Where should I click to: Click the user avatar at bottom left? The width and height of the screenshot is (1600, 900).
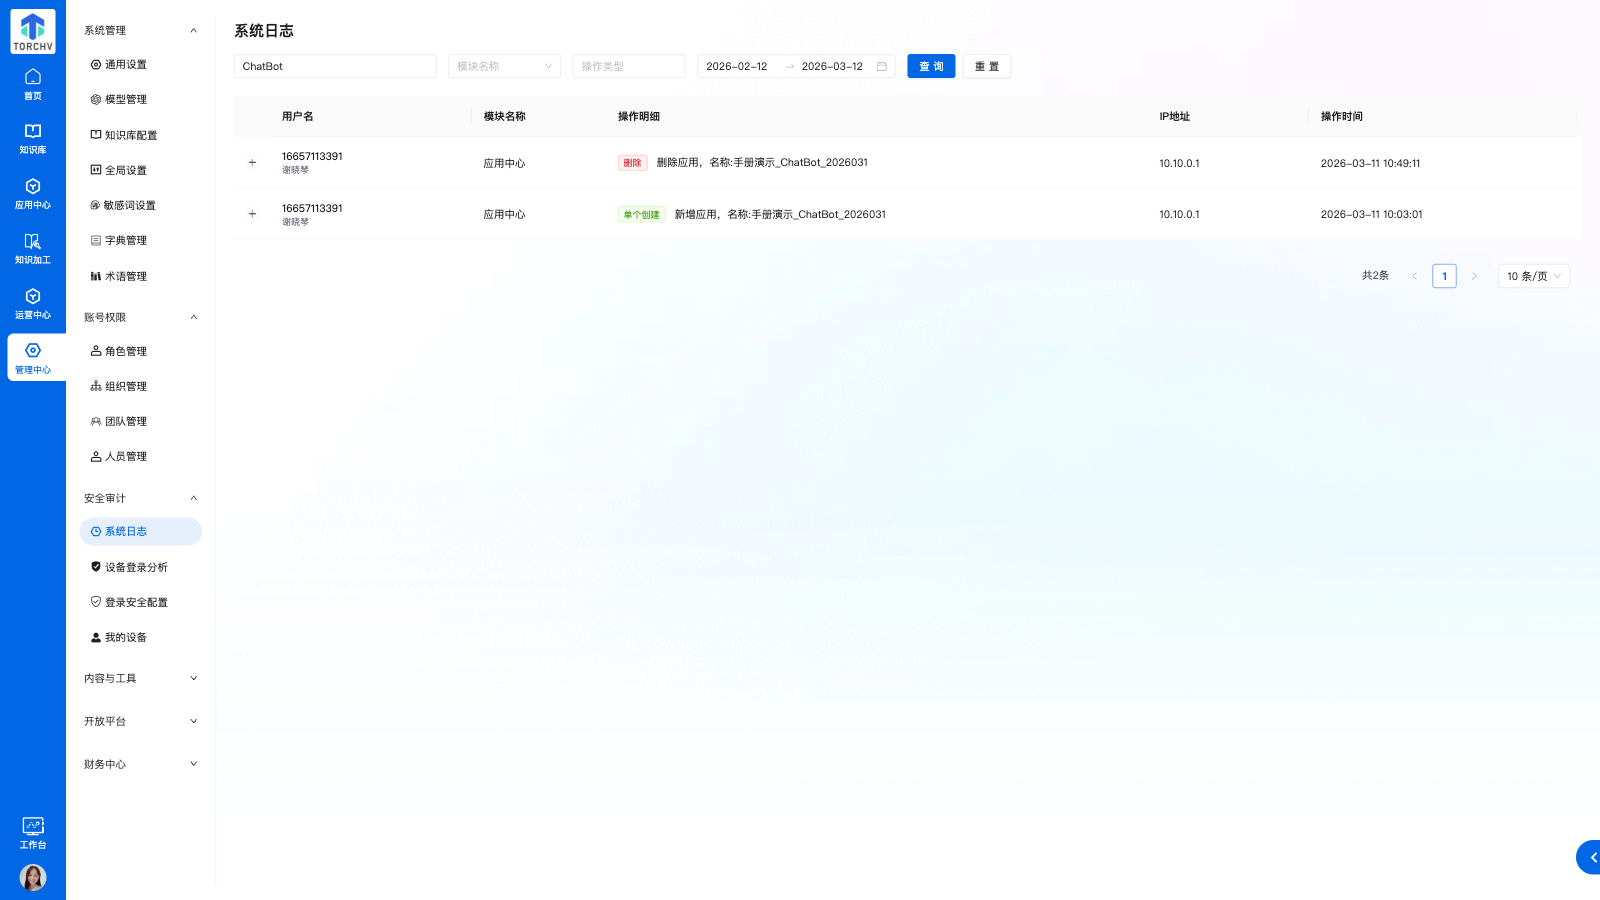point(32,877)
